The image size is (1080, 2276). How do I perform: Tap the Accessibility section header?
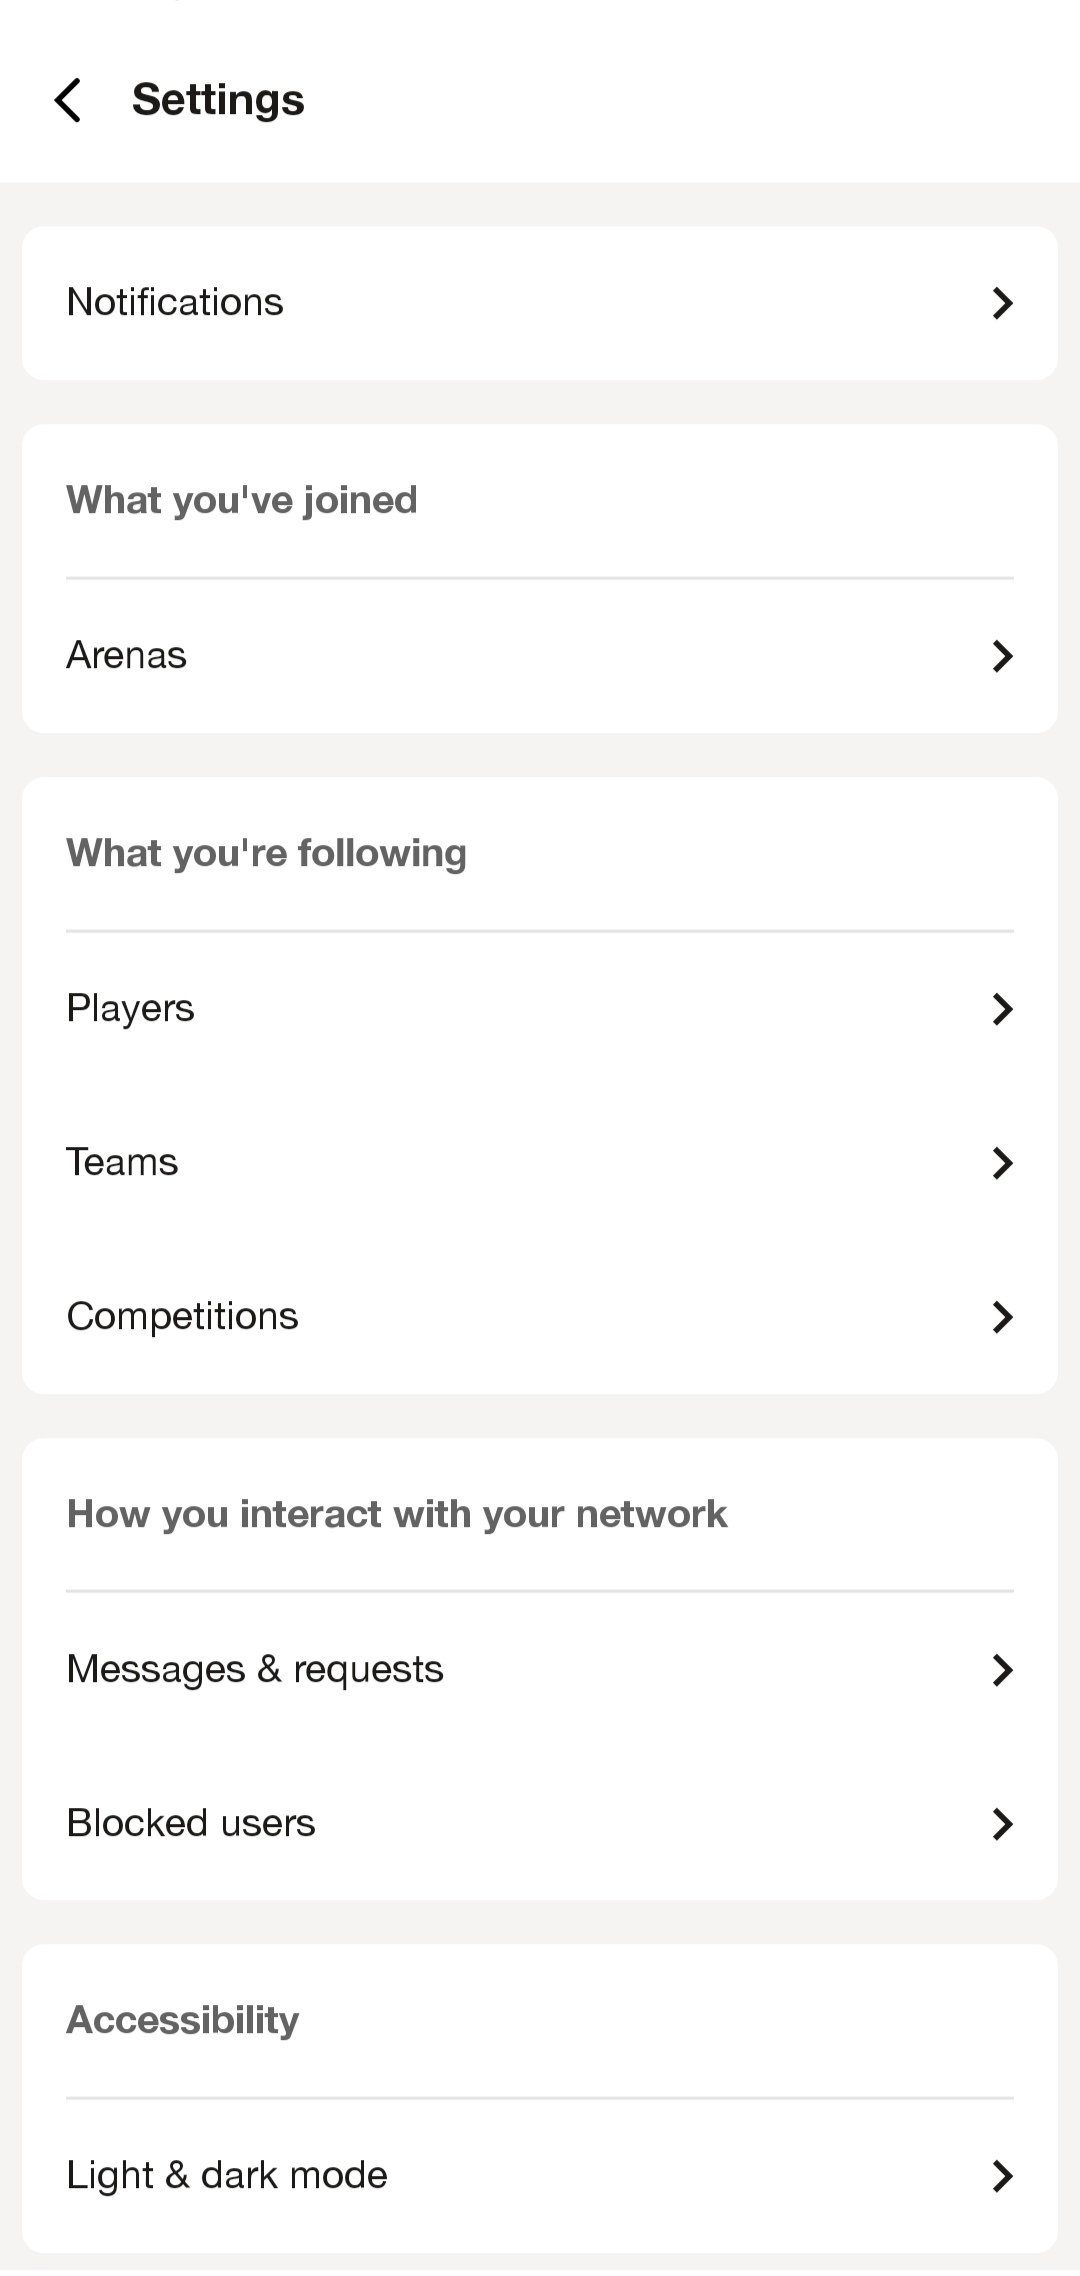183,2020
